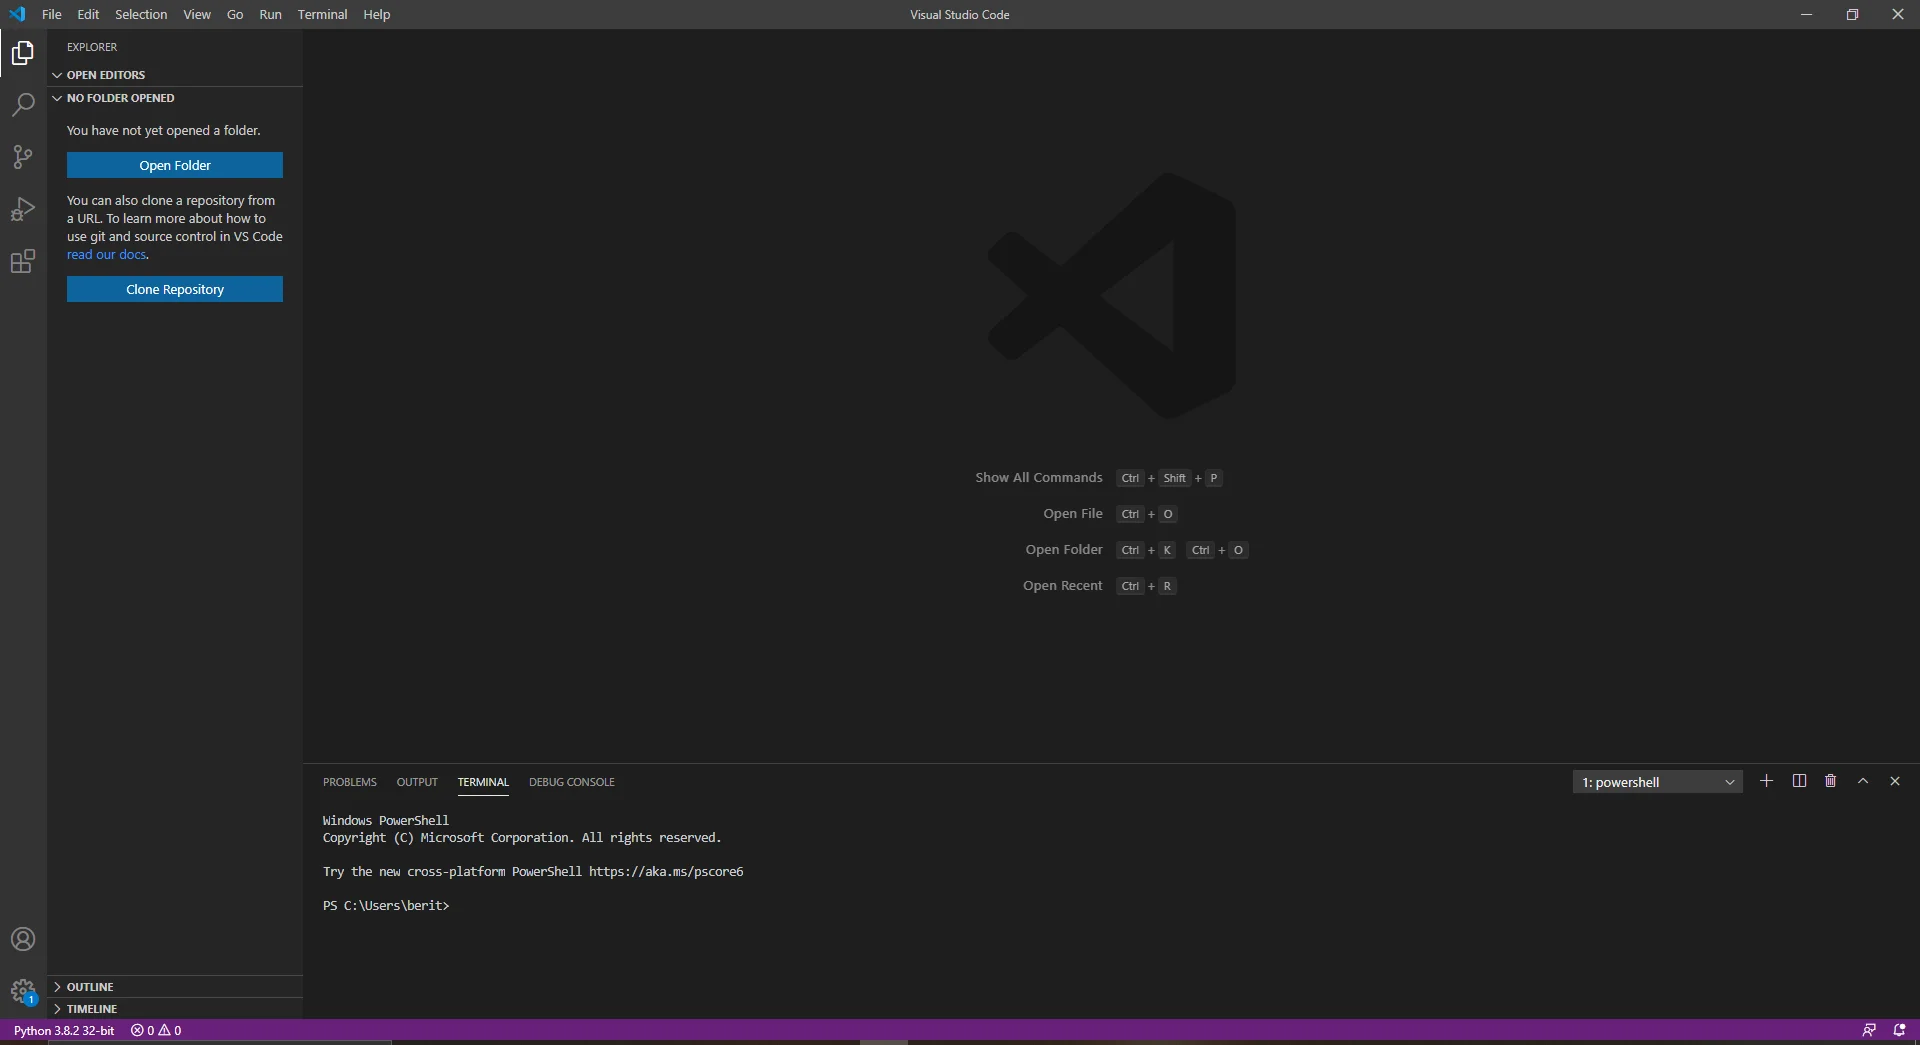Open the terminal selector dropdown powershell
This screenshot has width=1920, height=1045.
click(x=1657, y=782)
